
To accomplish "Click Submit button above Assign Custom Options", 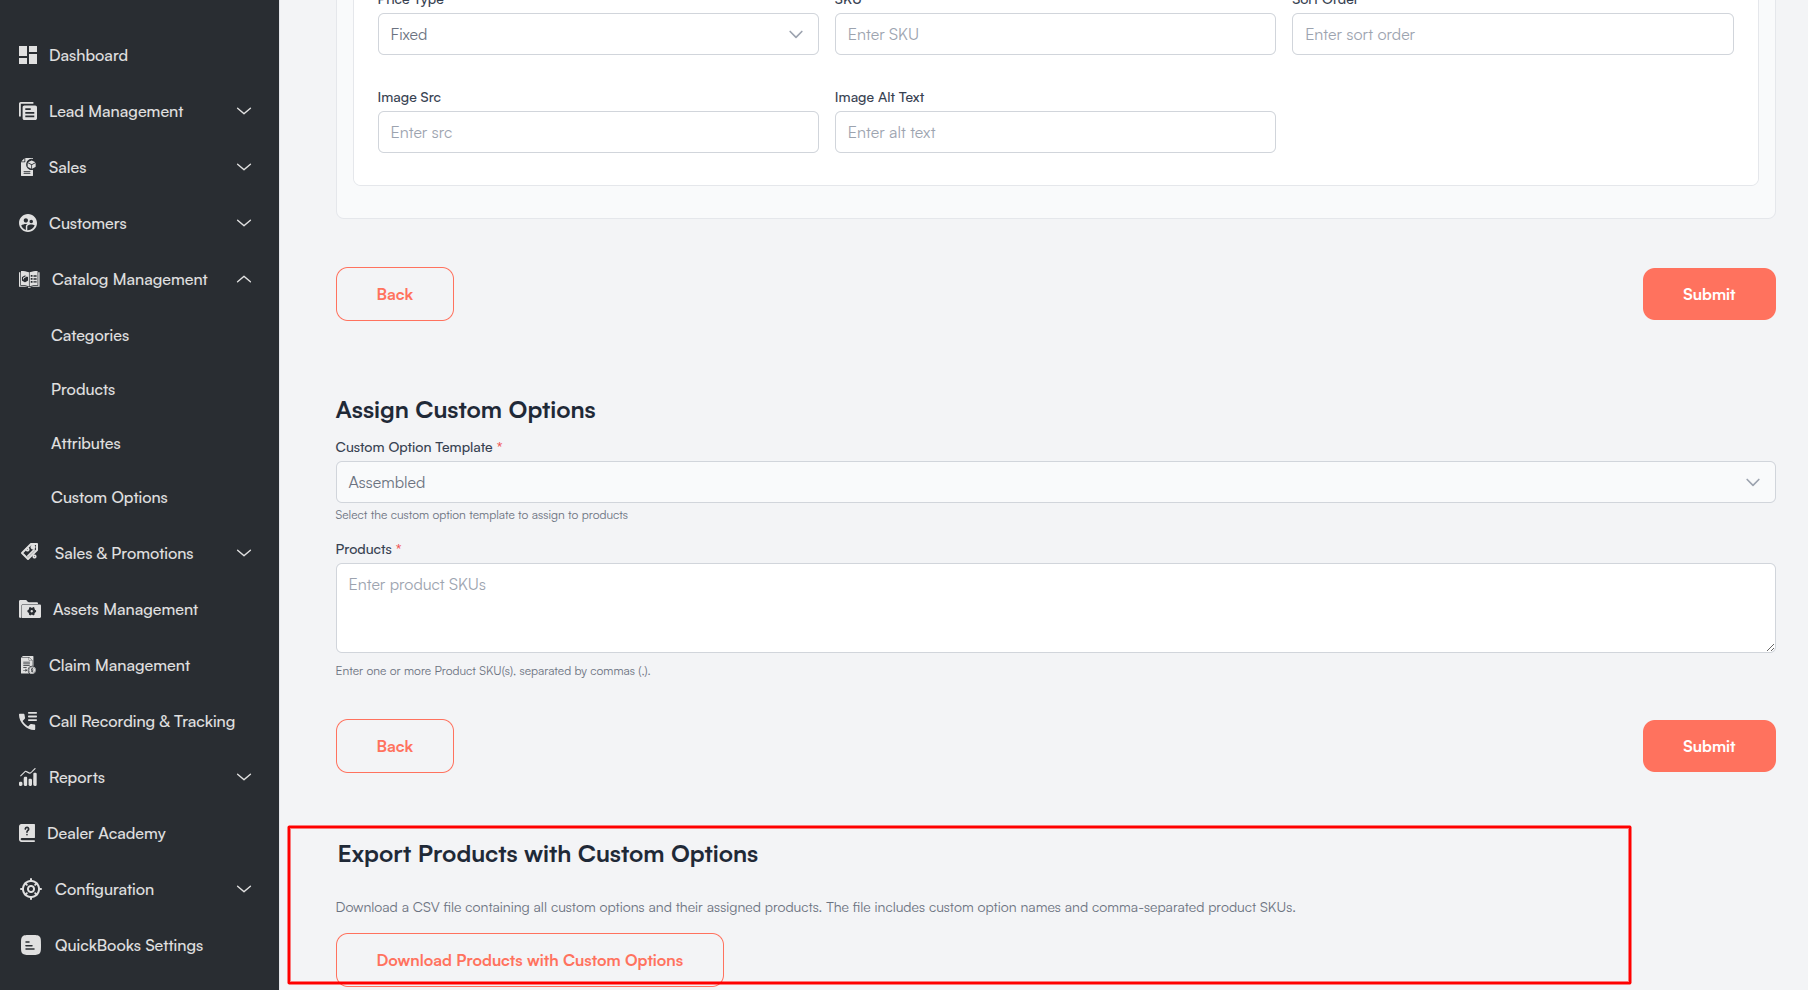I will [1709, 294].
